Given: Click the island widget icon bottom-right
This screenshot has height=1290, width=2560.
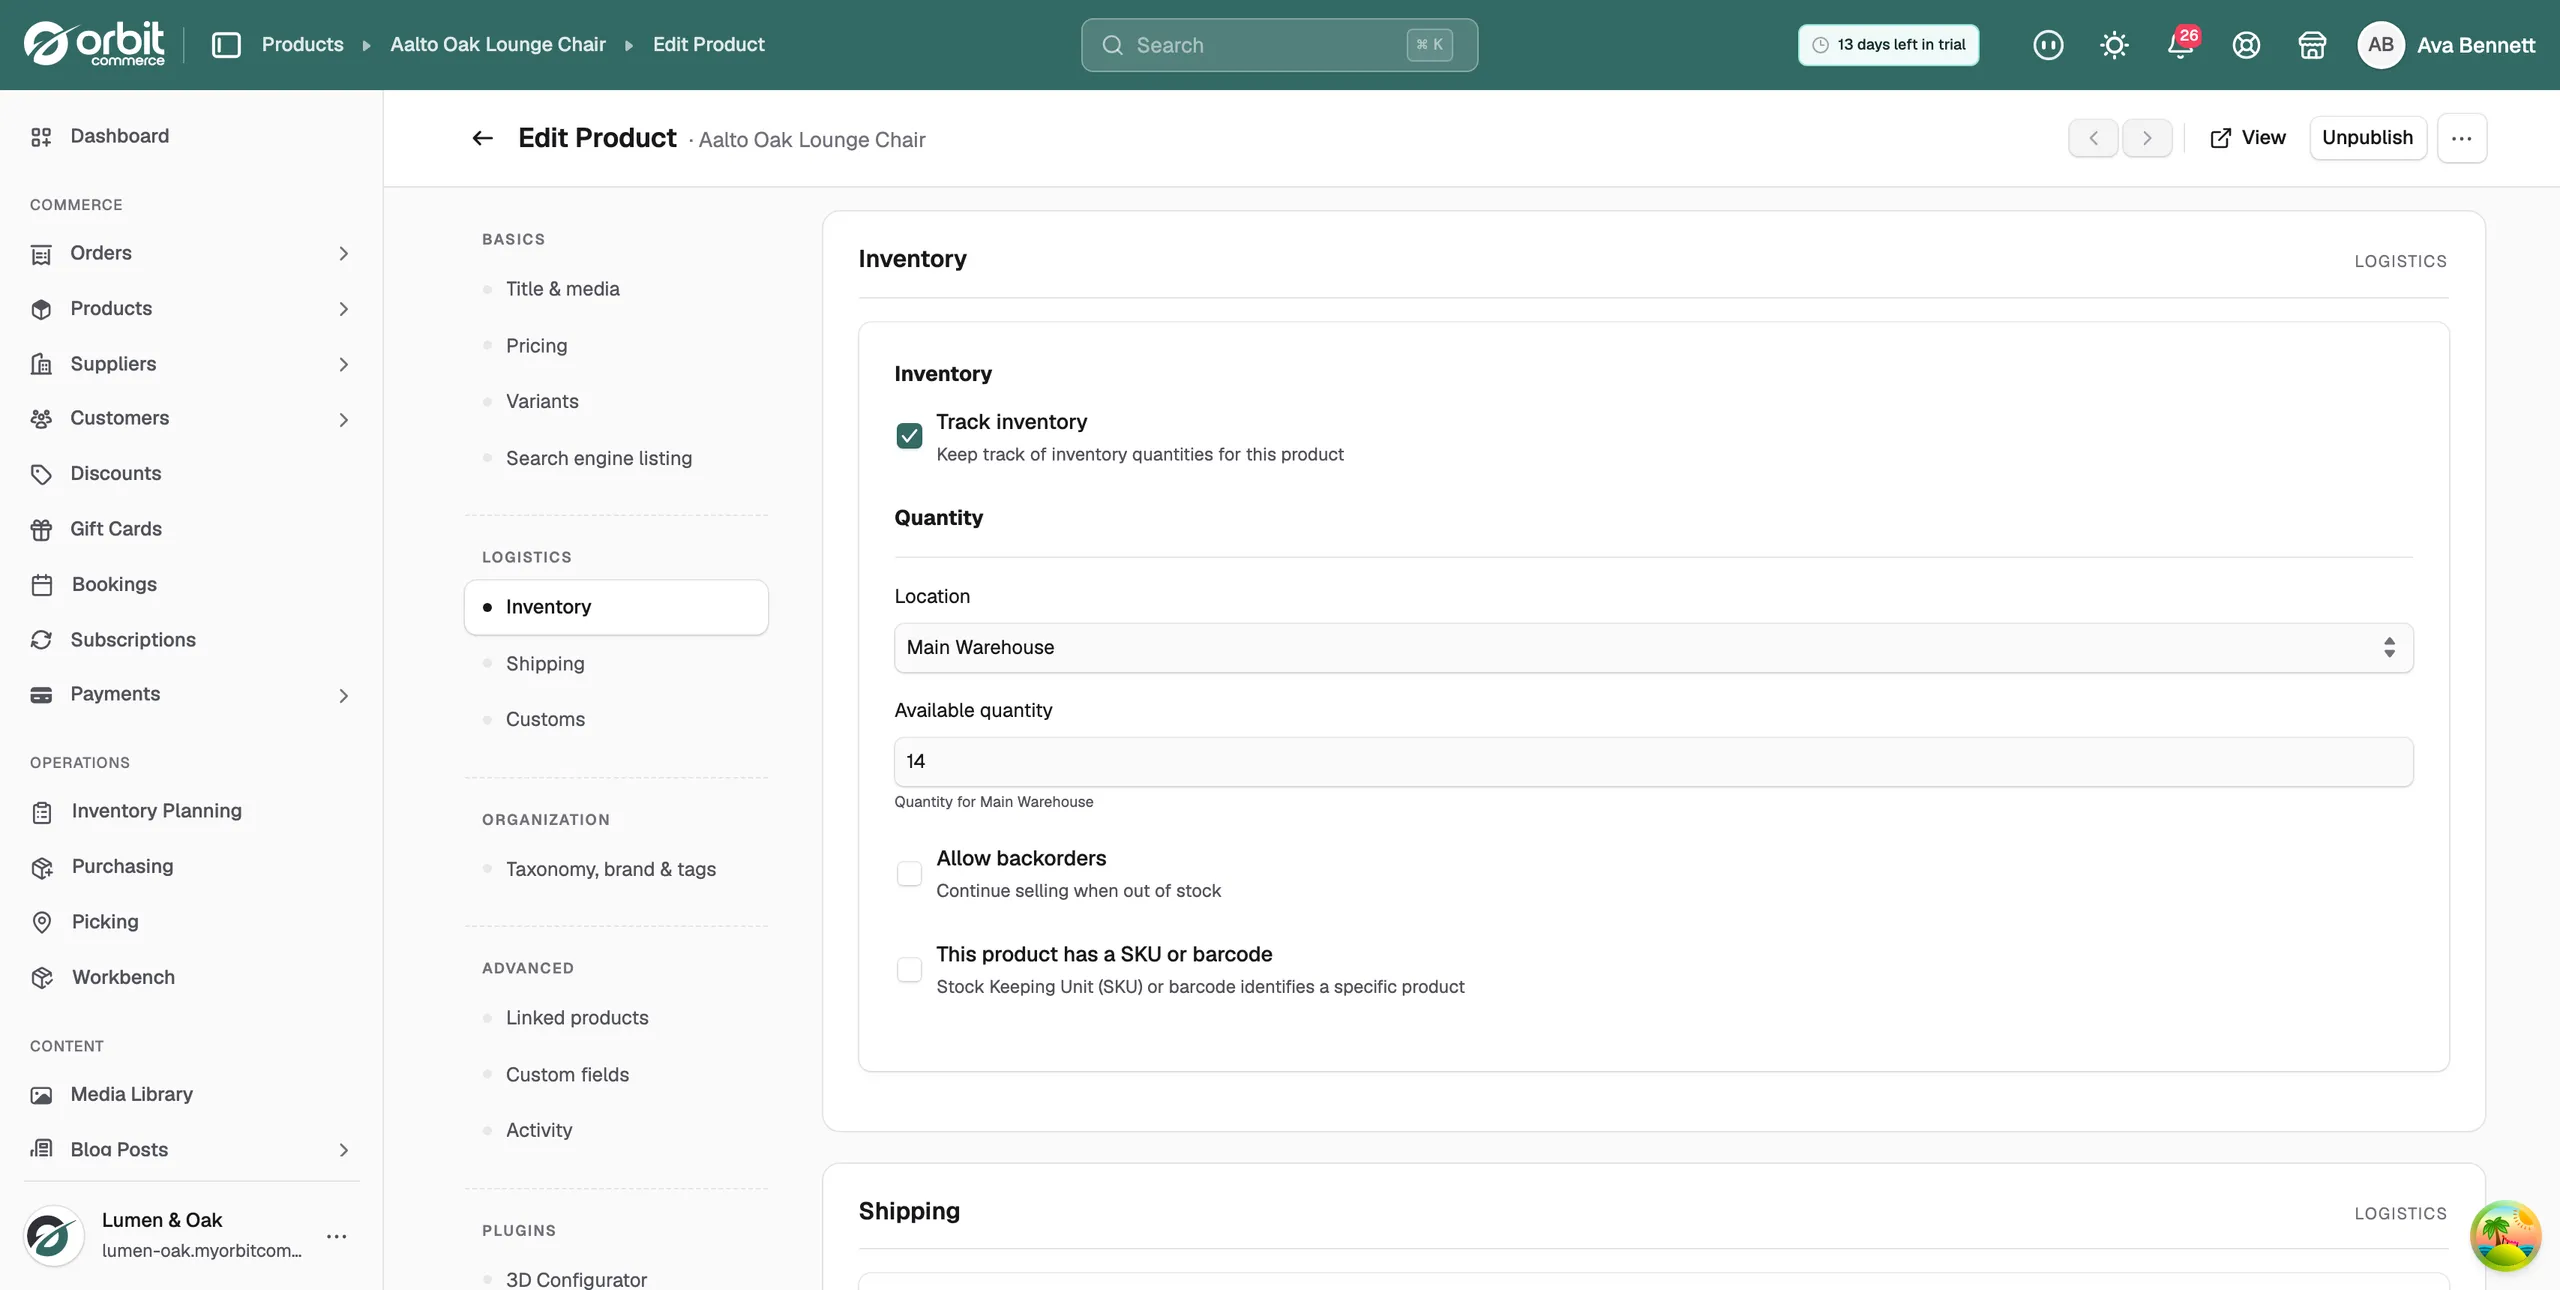Looking at the screenshot, I should coord(2505,1236).
